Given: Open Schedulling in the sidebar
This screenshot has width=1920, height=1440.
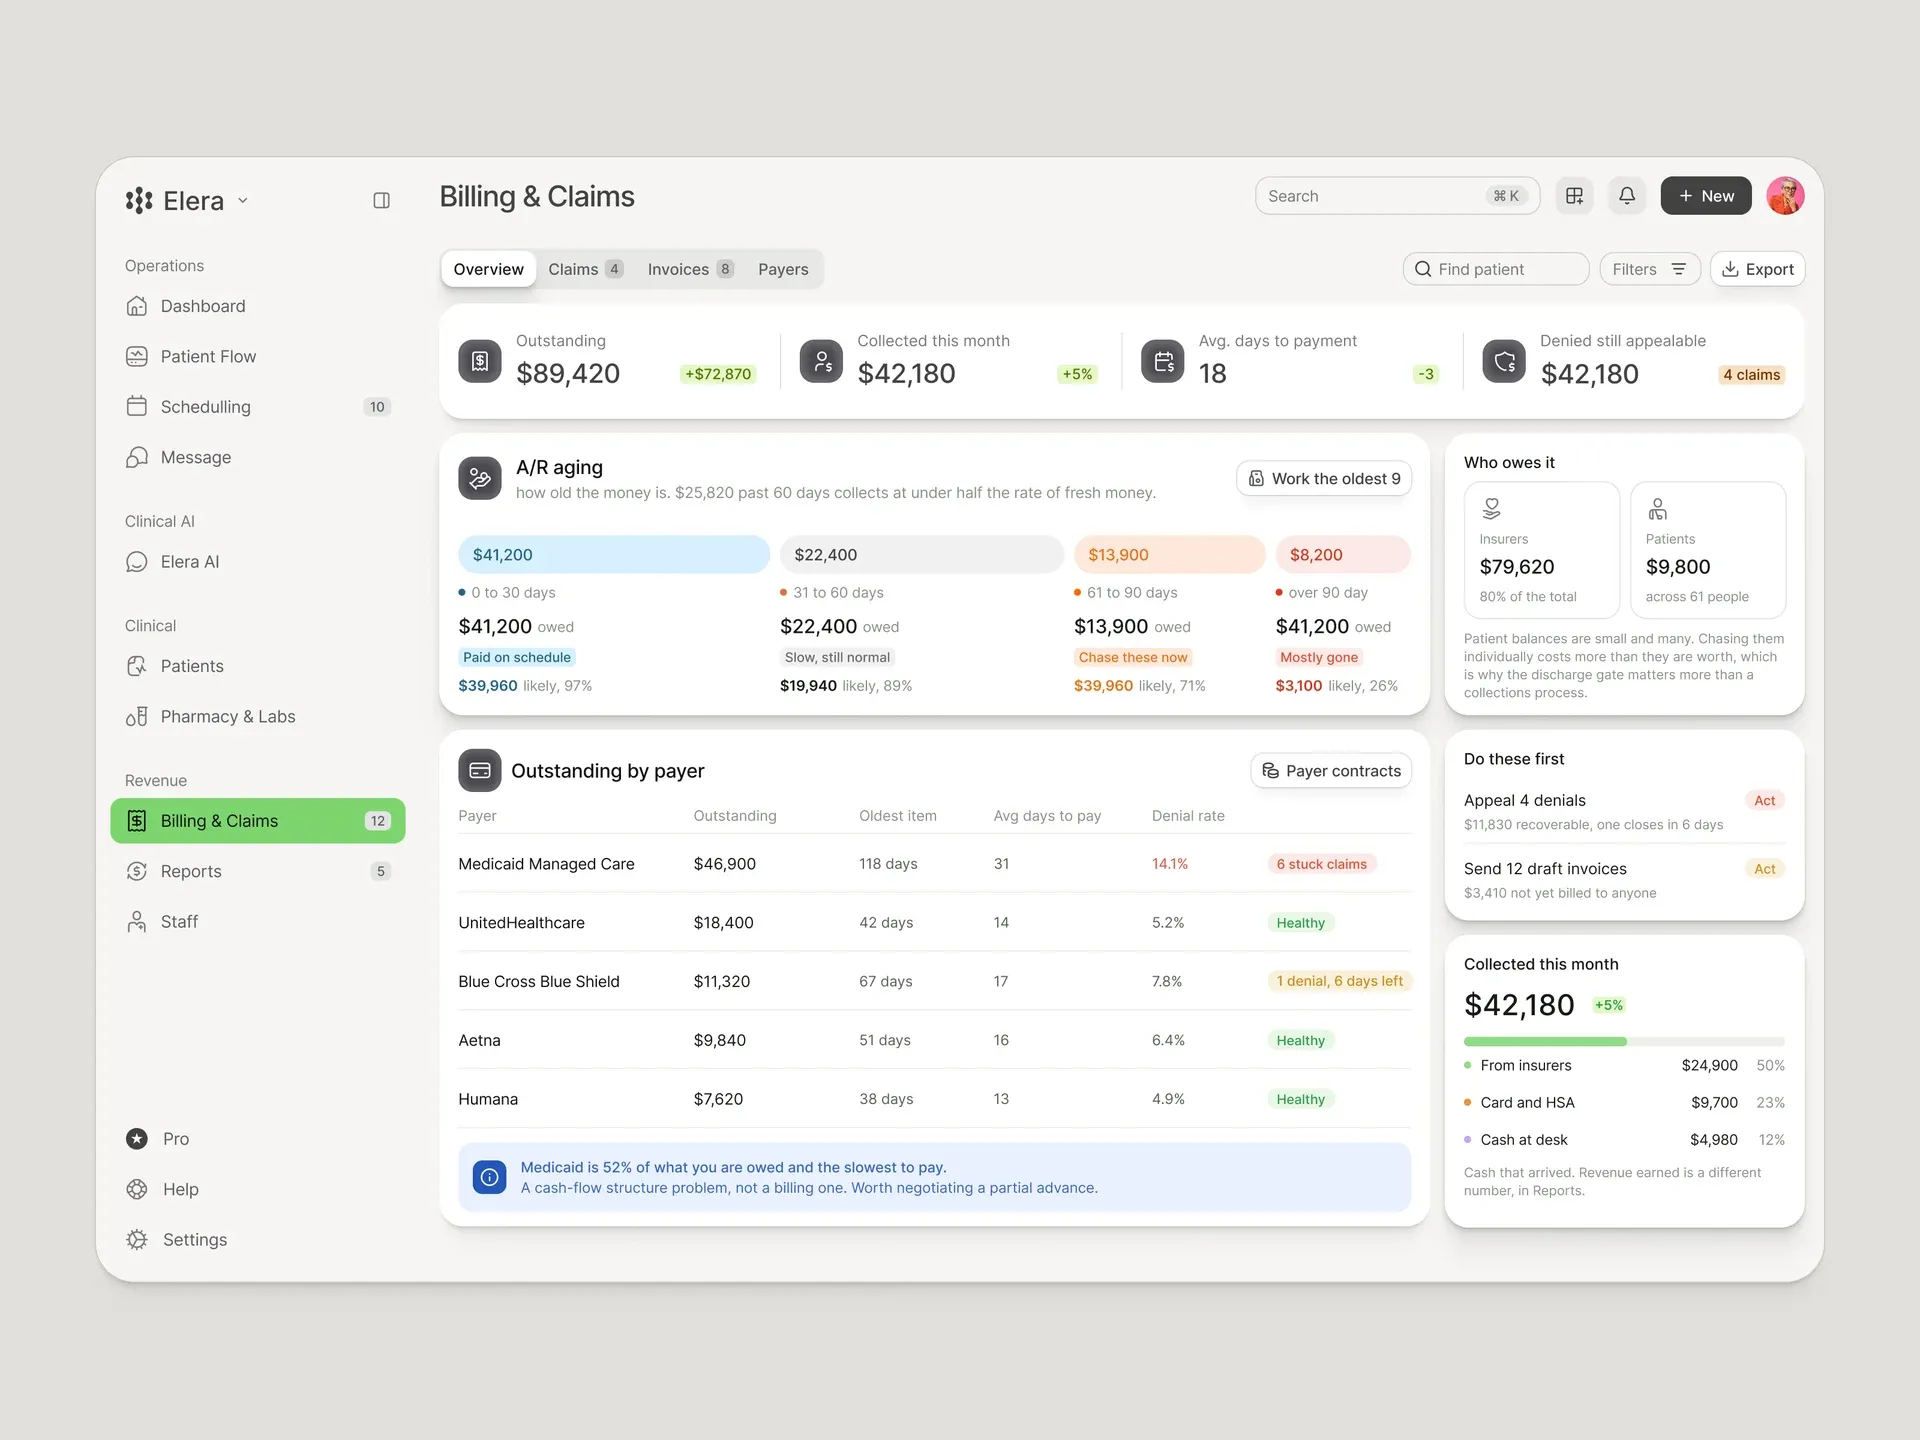Looking at the screenshot, I should pos(258,407).
